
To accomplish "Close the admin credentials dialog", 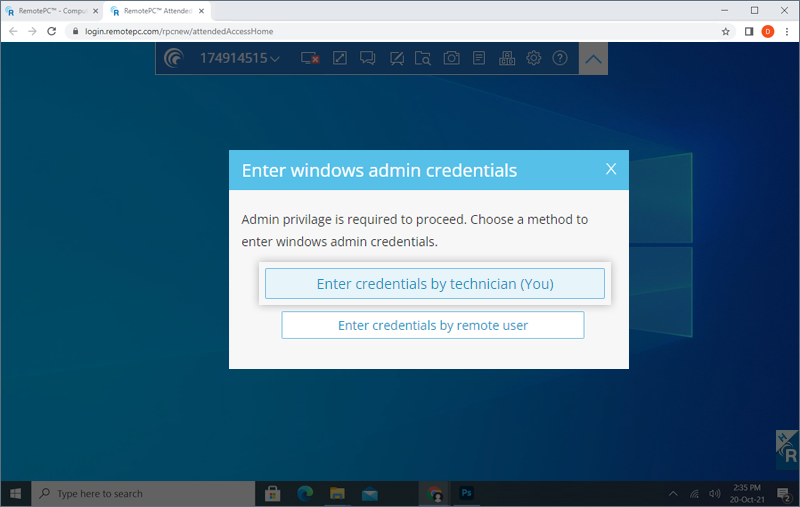I will coord(611,169).
